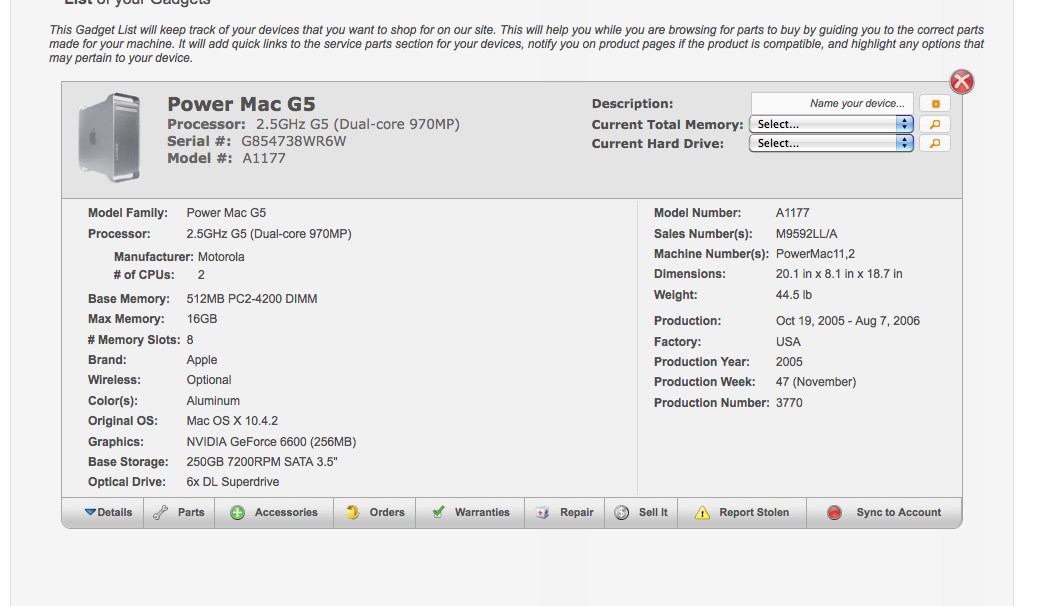Click magnifier icon next to Current Hard Drive
The width and height of the screenshot is (1050, 606).
[x=935, y=143]
